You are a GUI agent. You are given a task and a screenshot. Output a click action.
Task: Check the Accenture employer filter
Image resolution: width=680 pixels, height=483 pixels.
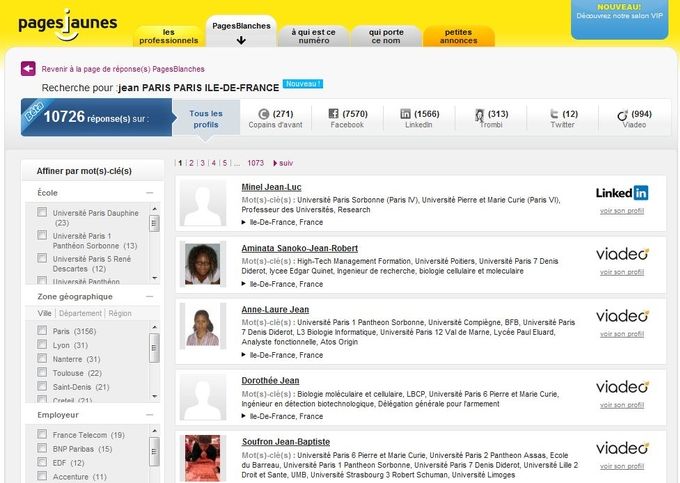pyautogui.click(x=42, y=476)
